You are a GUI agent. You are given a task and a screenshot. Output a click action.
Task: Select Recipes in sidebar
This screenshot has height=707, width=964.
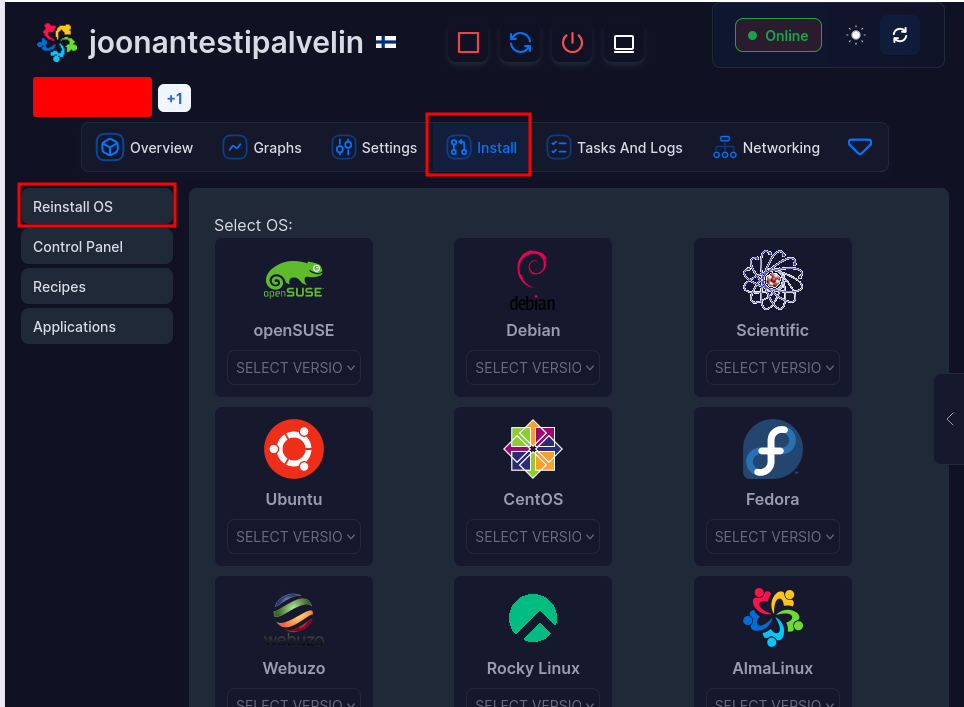(x=97, y=286)
